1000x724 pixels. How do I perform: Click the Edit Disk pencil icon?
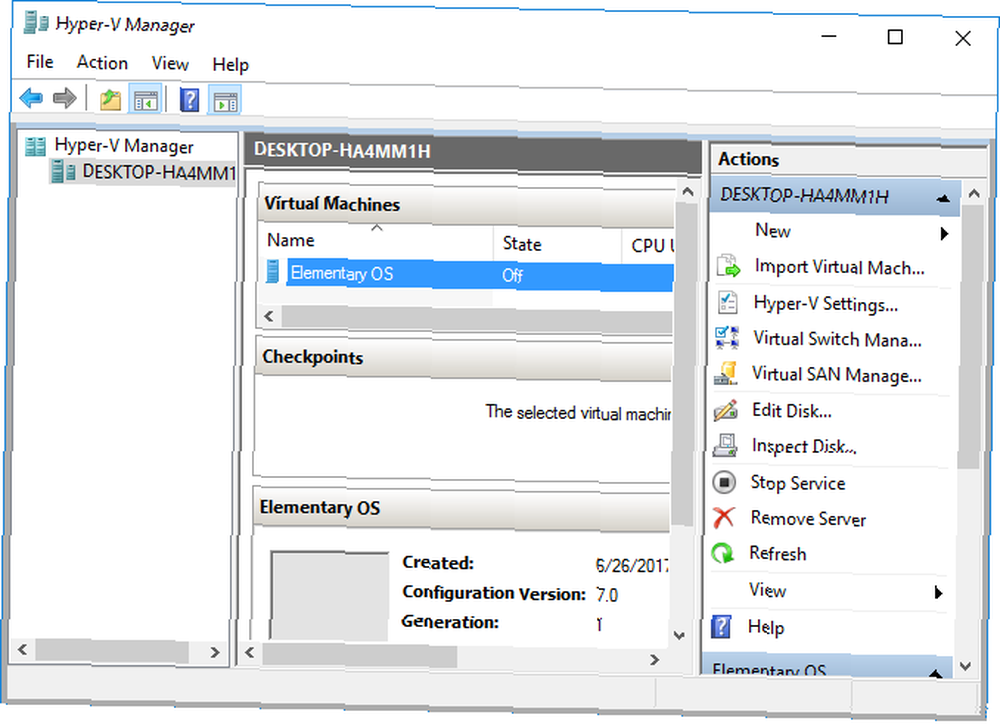(726, 410)
